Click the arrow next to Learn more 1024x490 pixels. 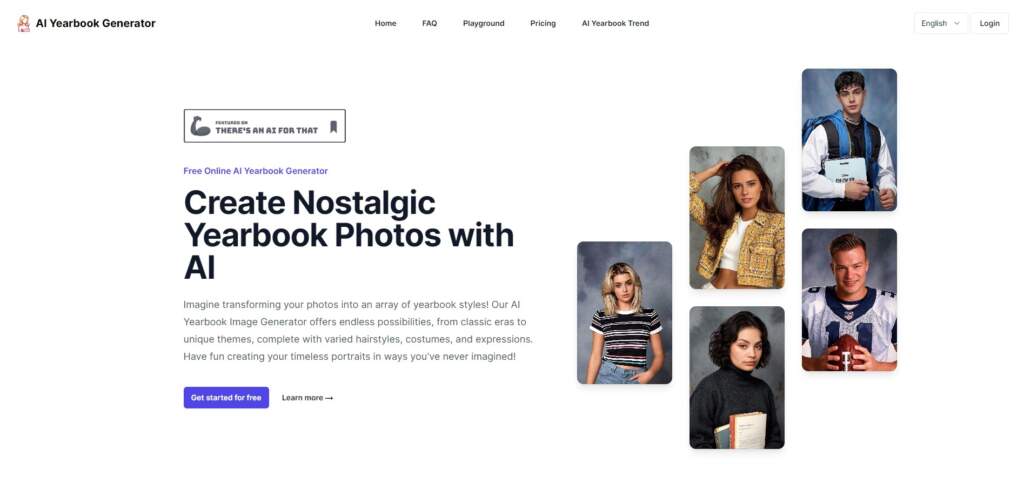point(329,398)
